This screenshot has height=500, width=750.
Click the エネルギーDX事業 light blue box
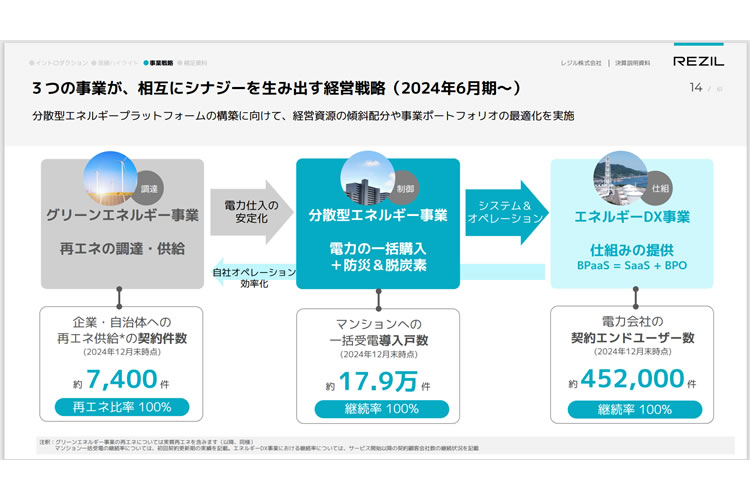[632, 240]
